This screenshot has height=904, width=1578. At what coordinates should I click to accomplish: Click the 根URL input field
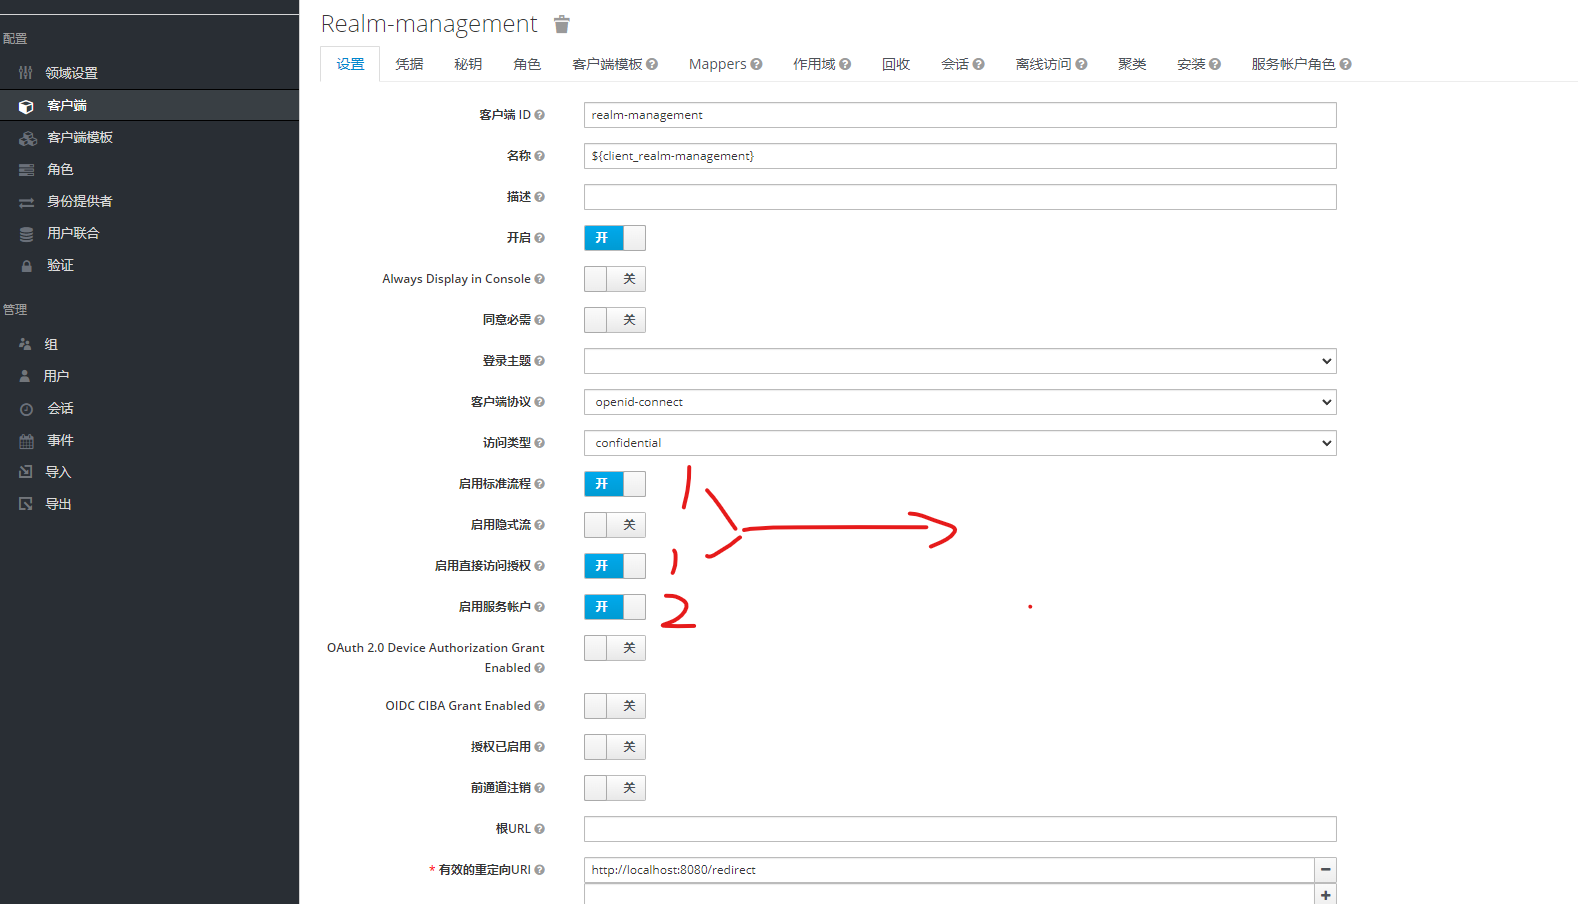pyautogui.click(x=960, y=829)
